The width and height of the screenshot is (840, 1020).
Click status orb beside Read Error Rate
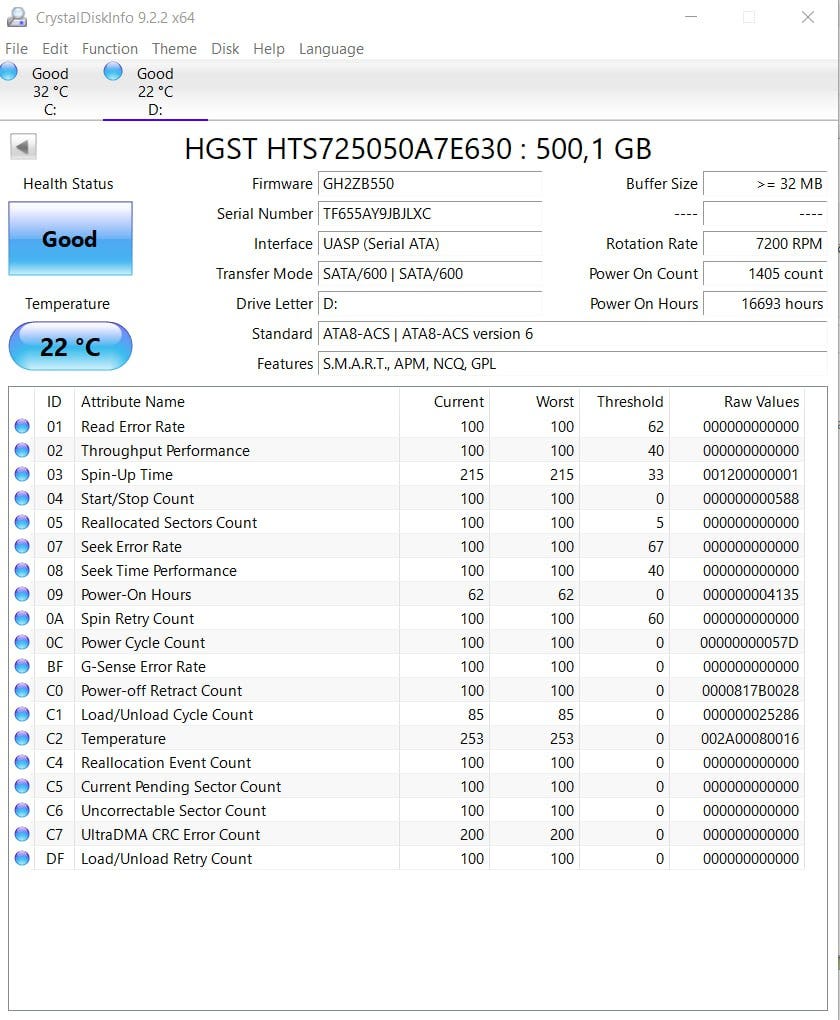22,427
